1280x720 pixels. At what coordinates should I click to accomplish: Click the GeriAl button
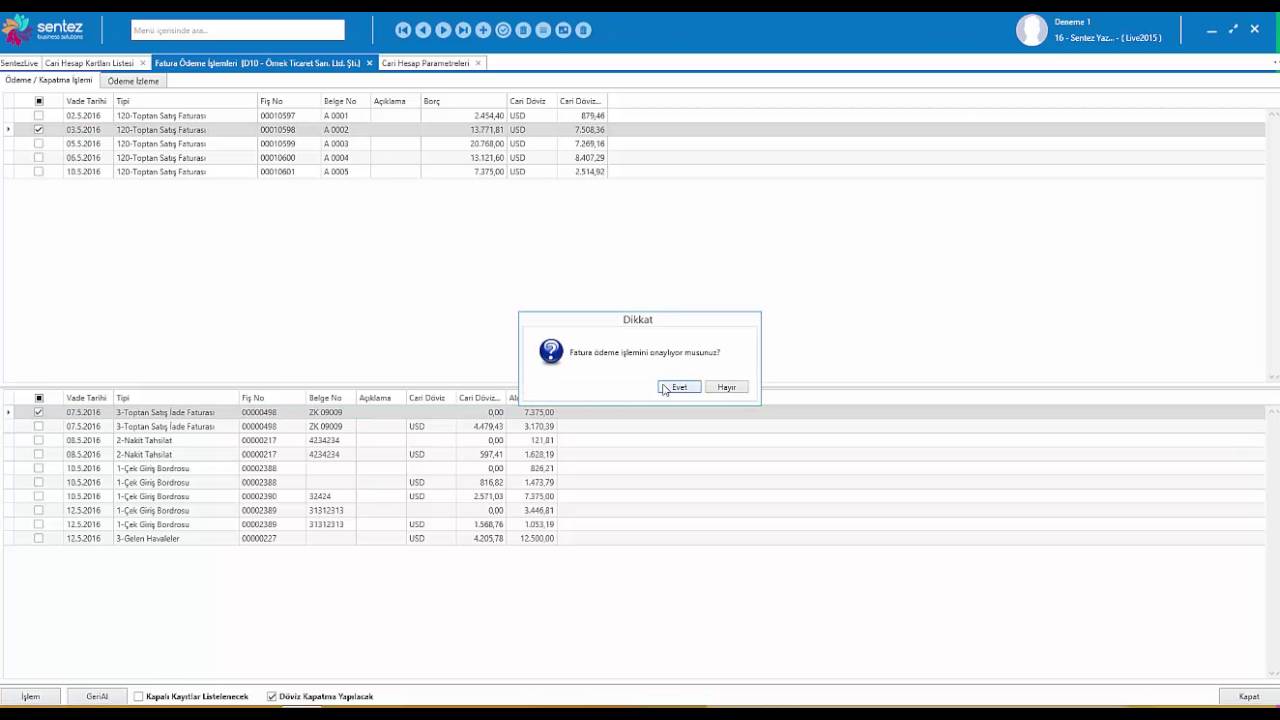click(x=97, y=696)
